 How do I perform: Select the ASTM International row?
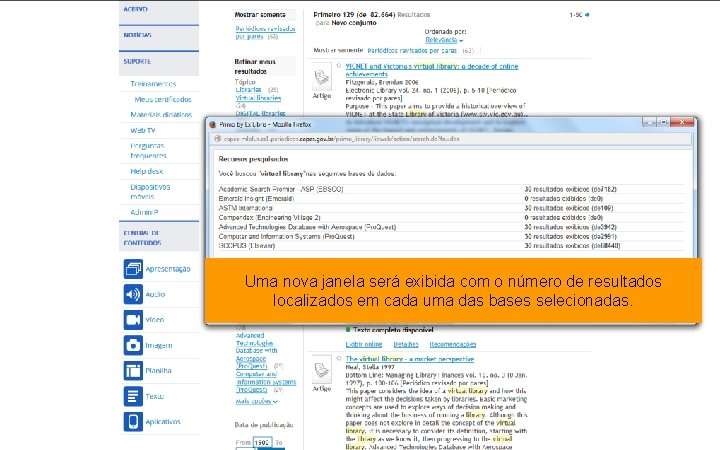pos(451,208)
